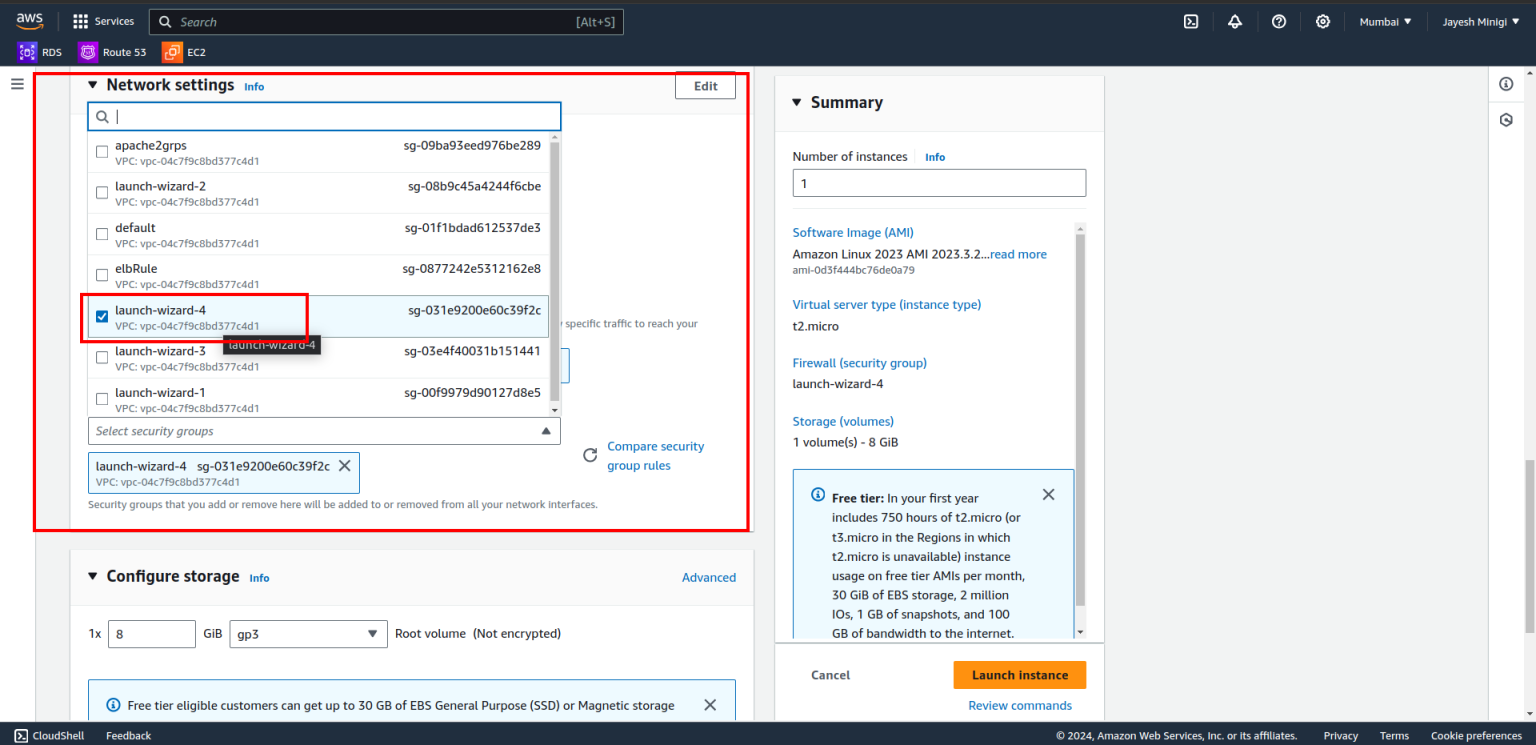Collapse the Summary panel

coord(796,102)
